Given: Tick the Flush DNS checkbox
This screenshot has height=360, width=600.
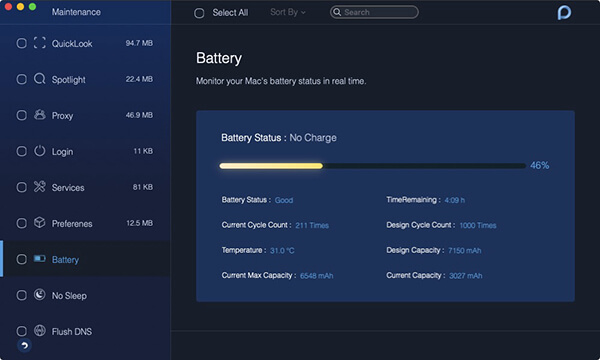Looking at the screenshot, I should tap(21, 331).
